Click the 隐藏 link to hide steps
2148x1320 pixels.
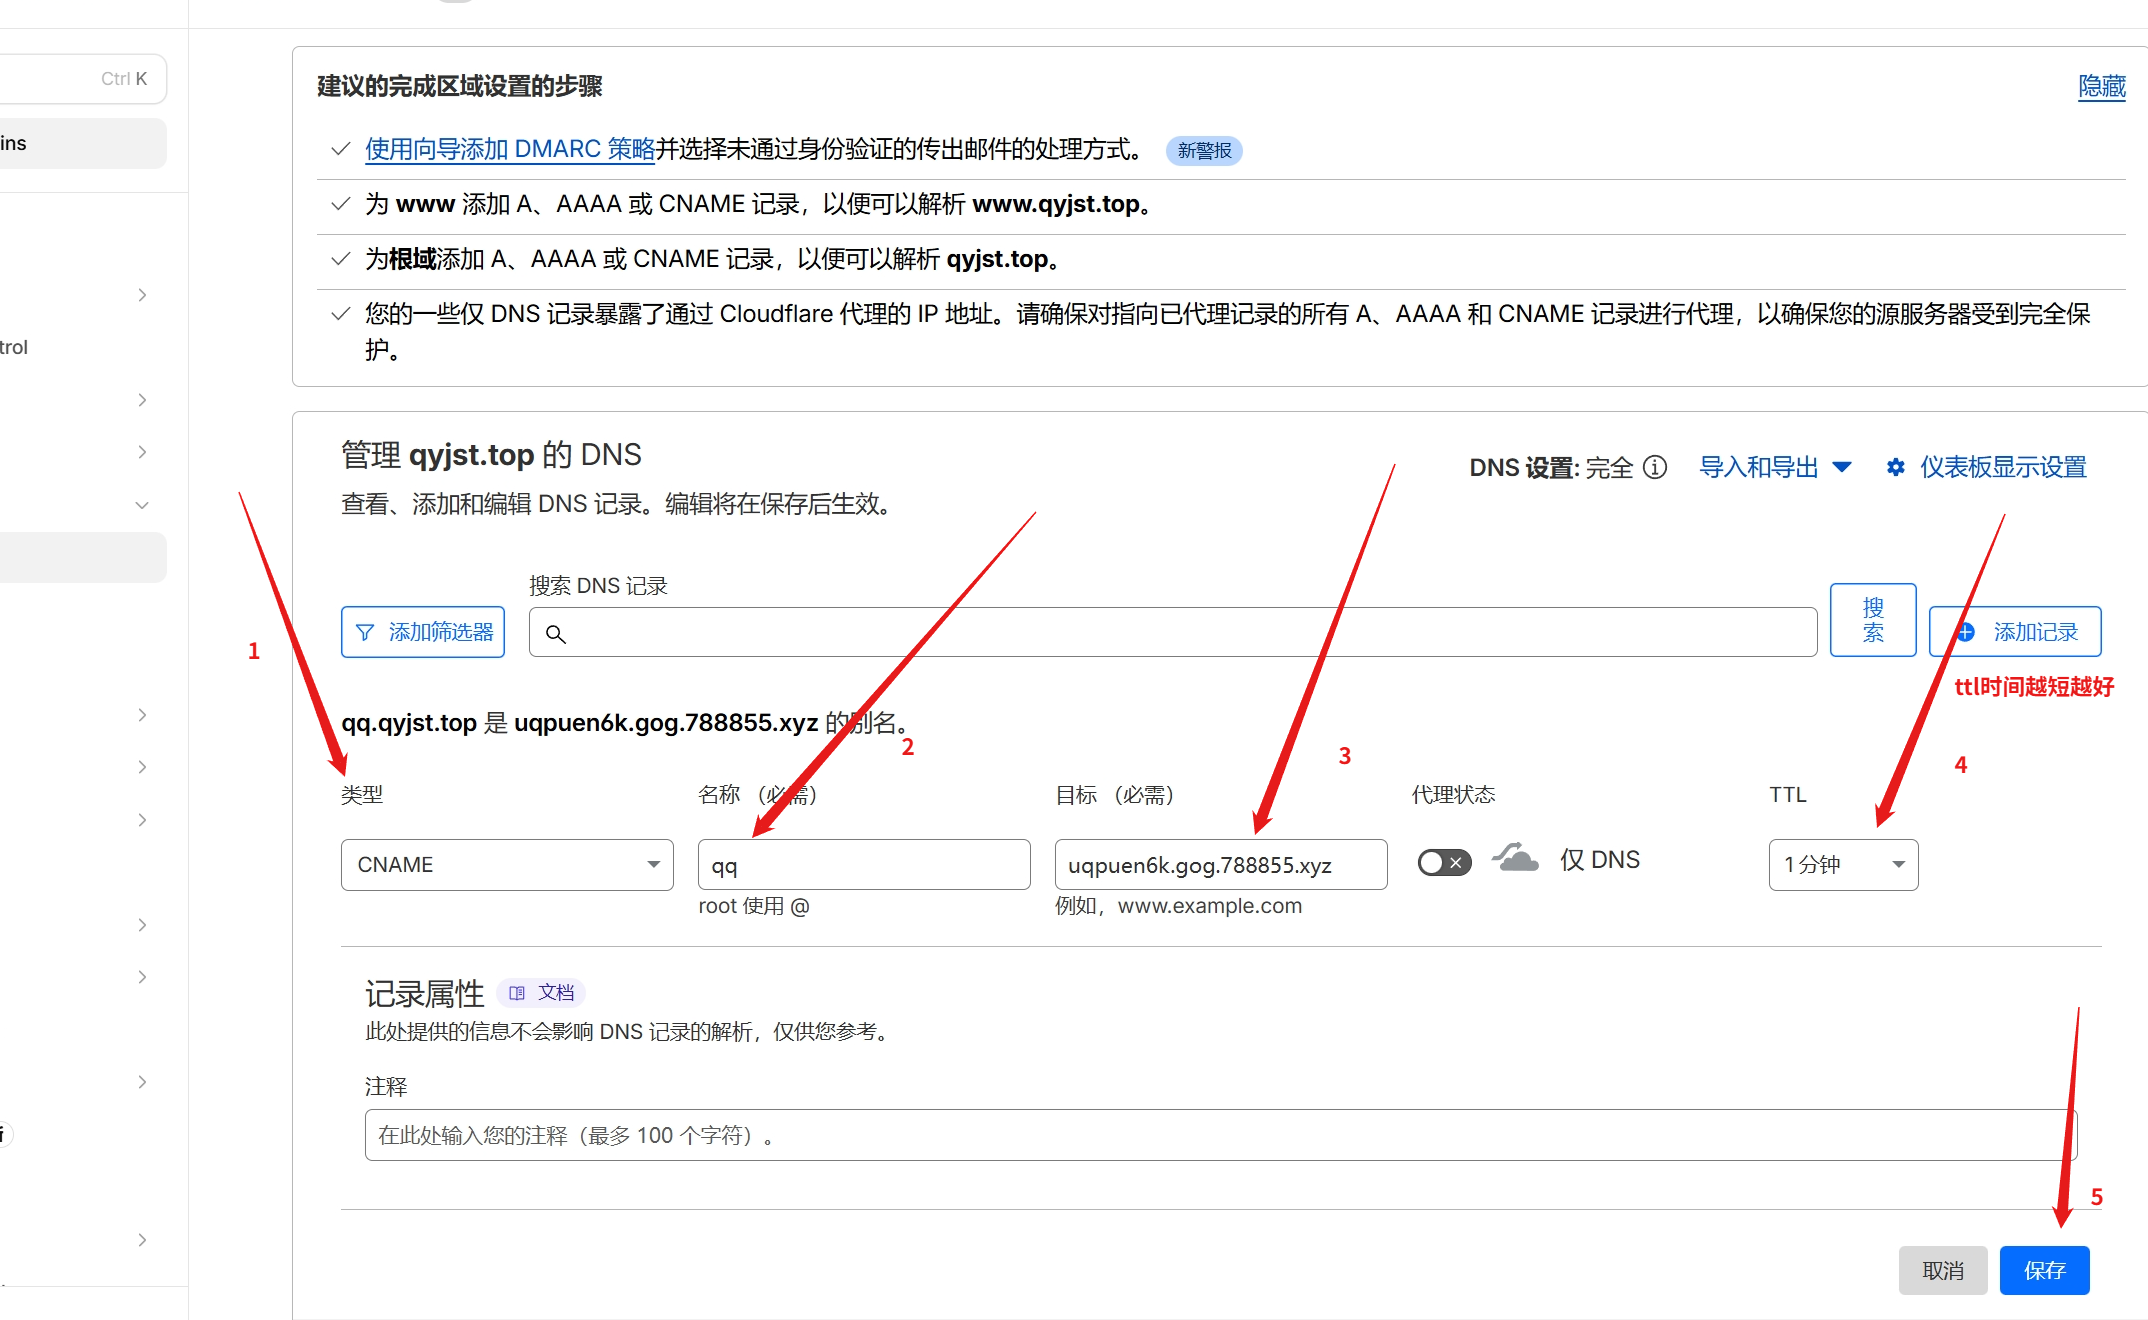2101,87
